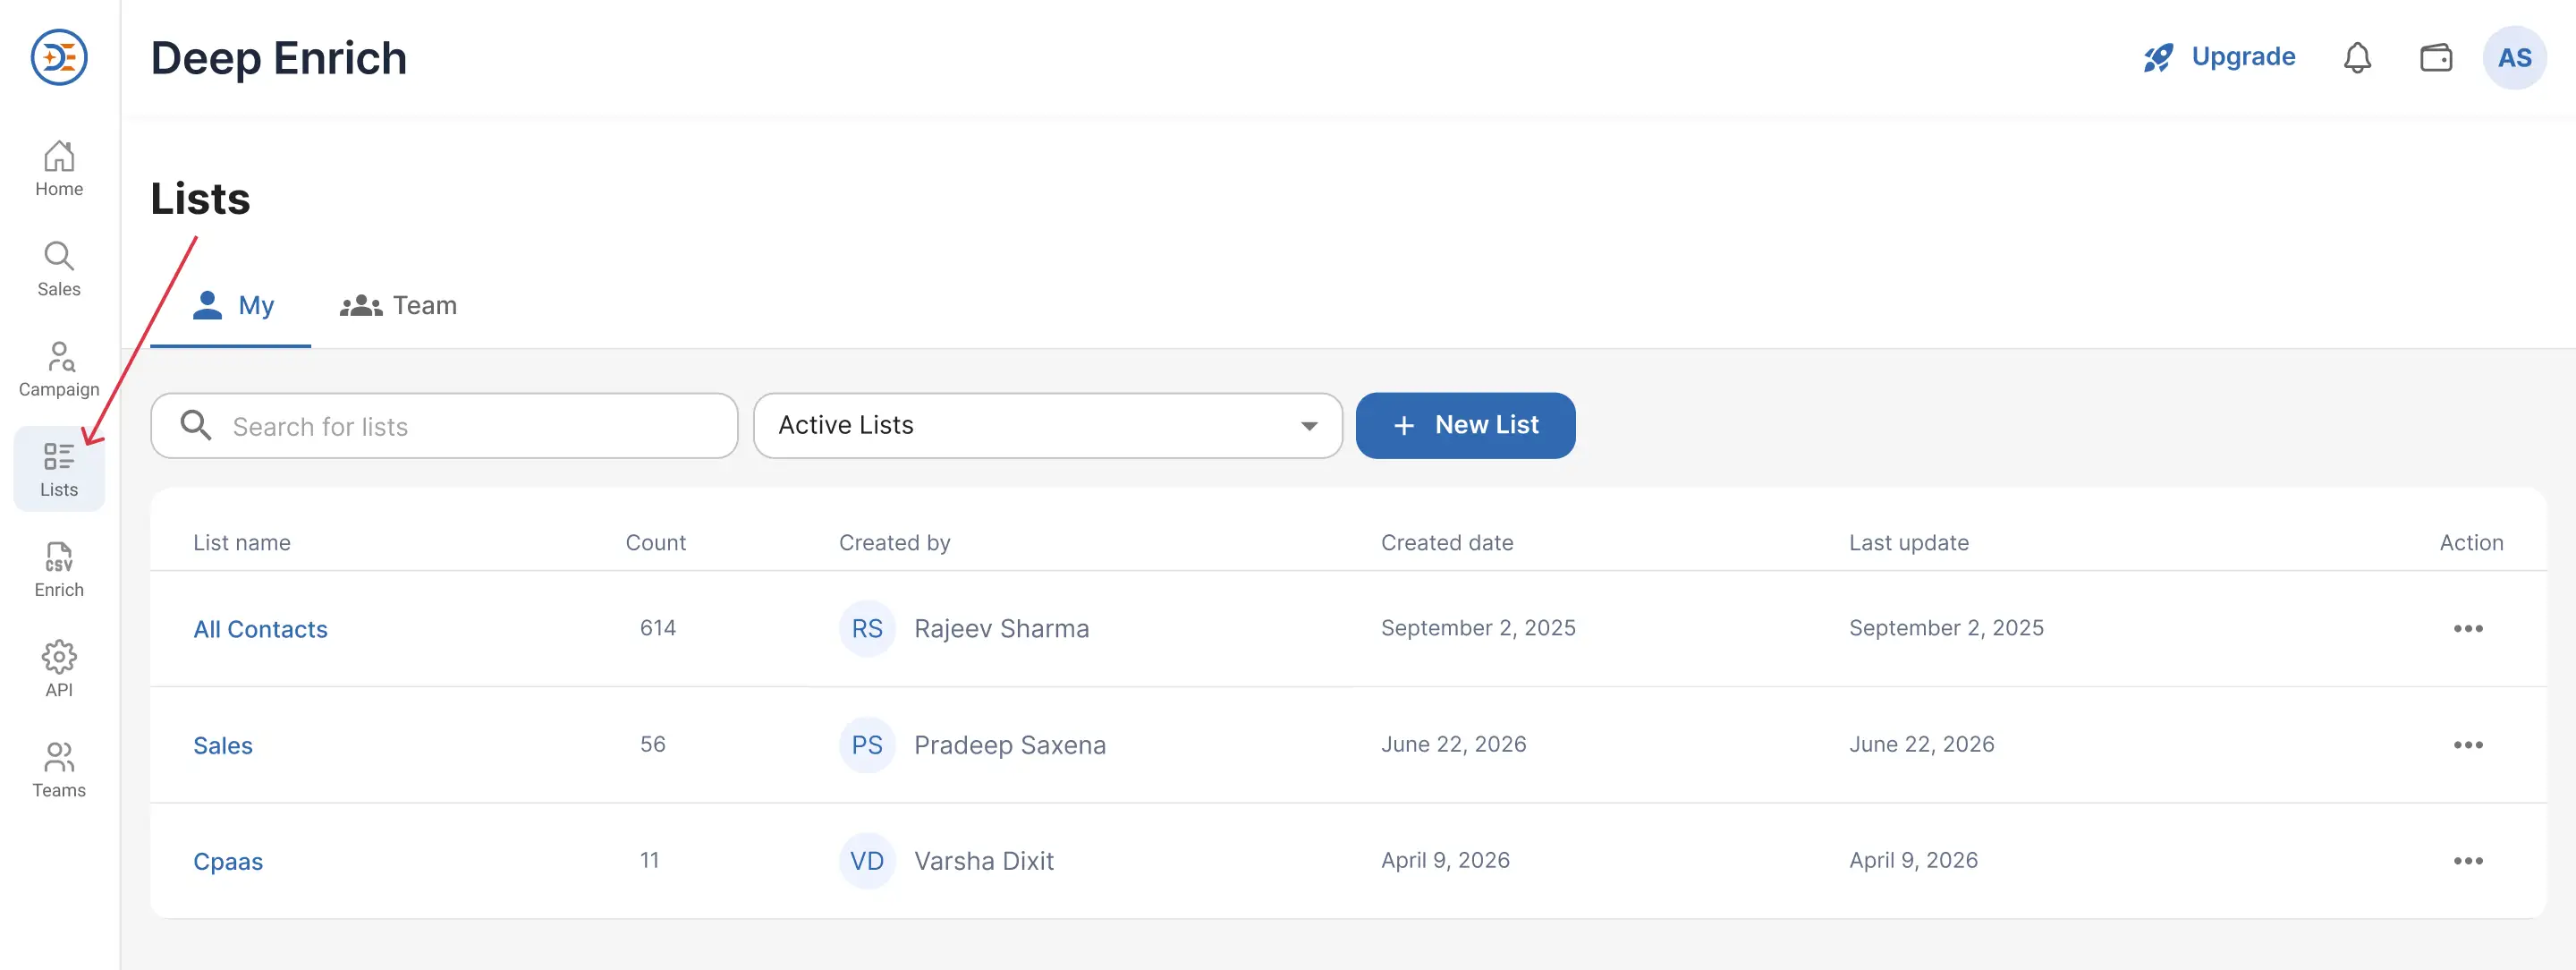
Task: Open notifications bell icon
Action: (2357, 57)
